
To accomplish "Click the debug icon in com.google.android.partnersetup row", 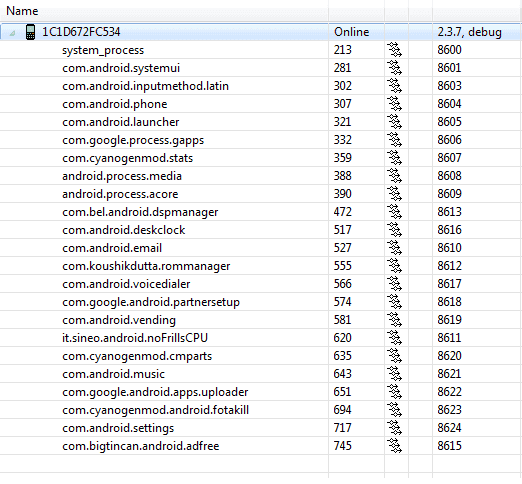I will coord(395,302).
